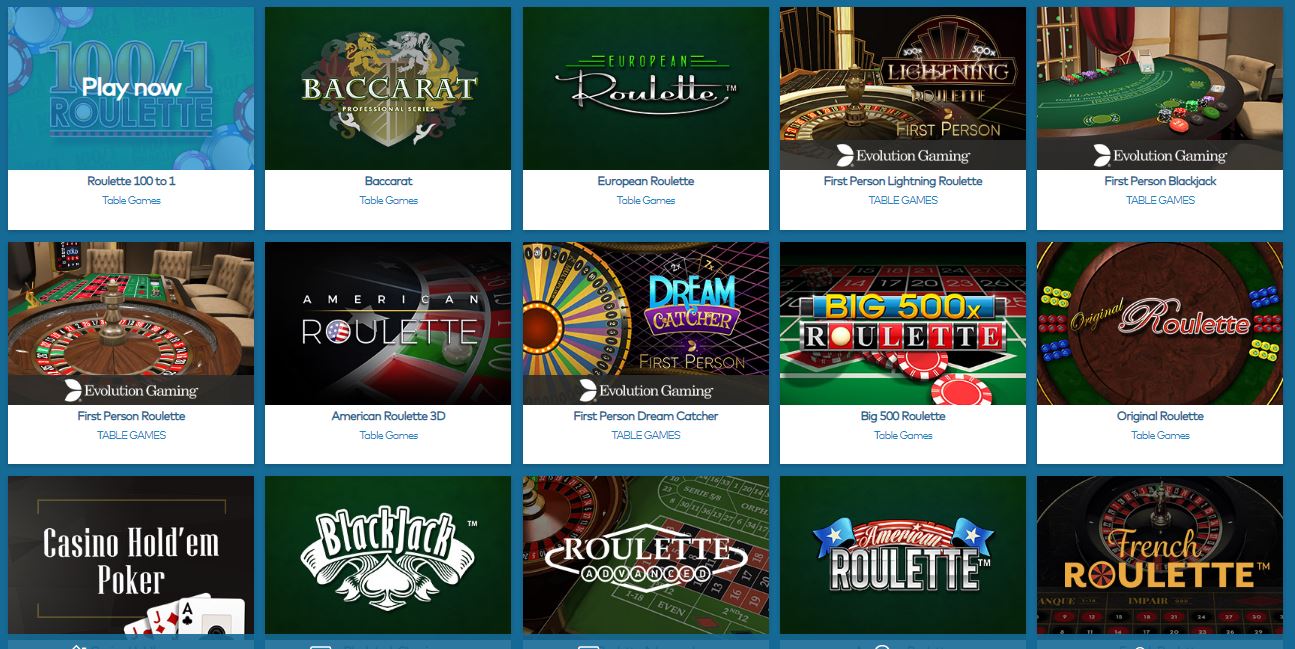Screen dimensions: 1295x649
Task: Open American Roulette 3D thumbnail
Action: point(388,323)
